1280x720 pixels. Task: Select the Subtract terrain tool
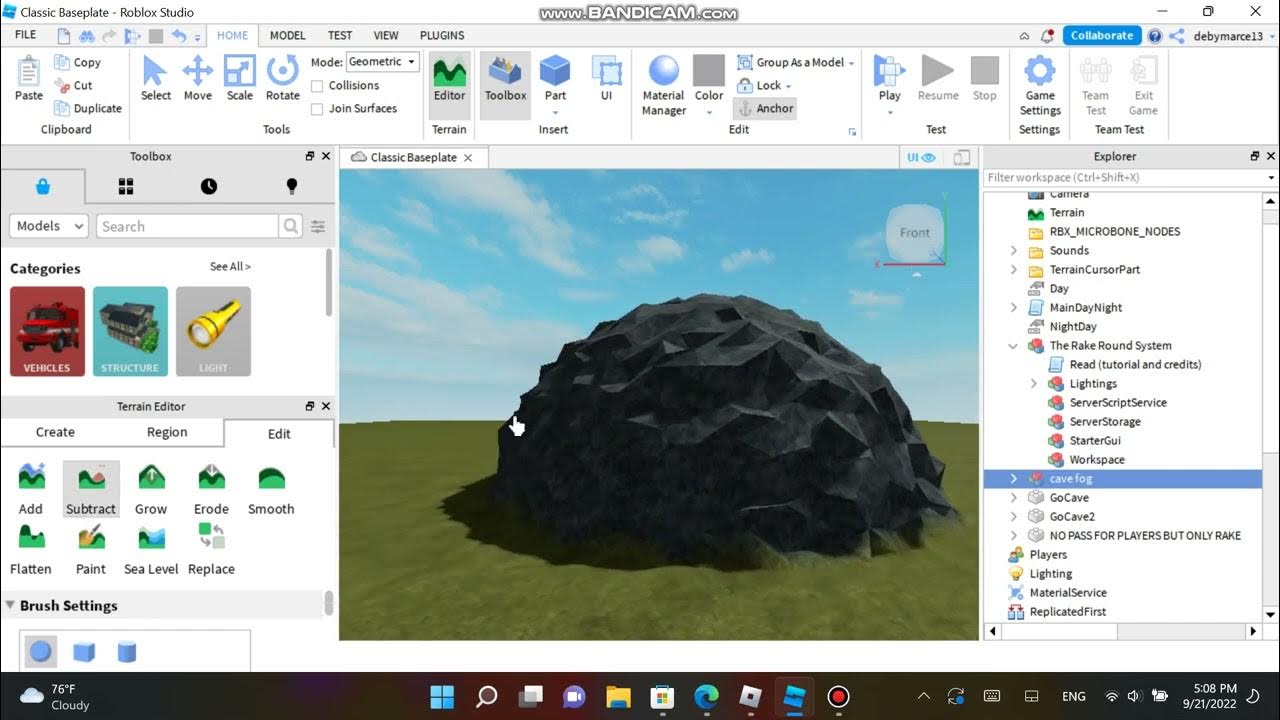point(91,489)
